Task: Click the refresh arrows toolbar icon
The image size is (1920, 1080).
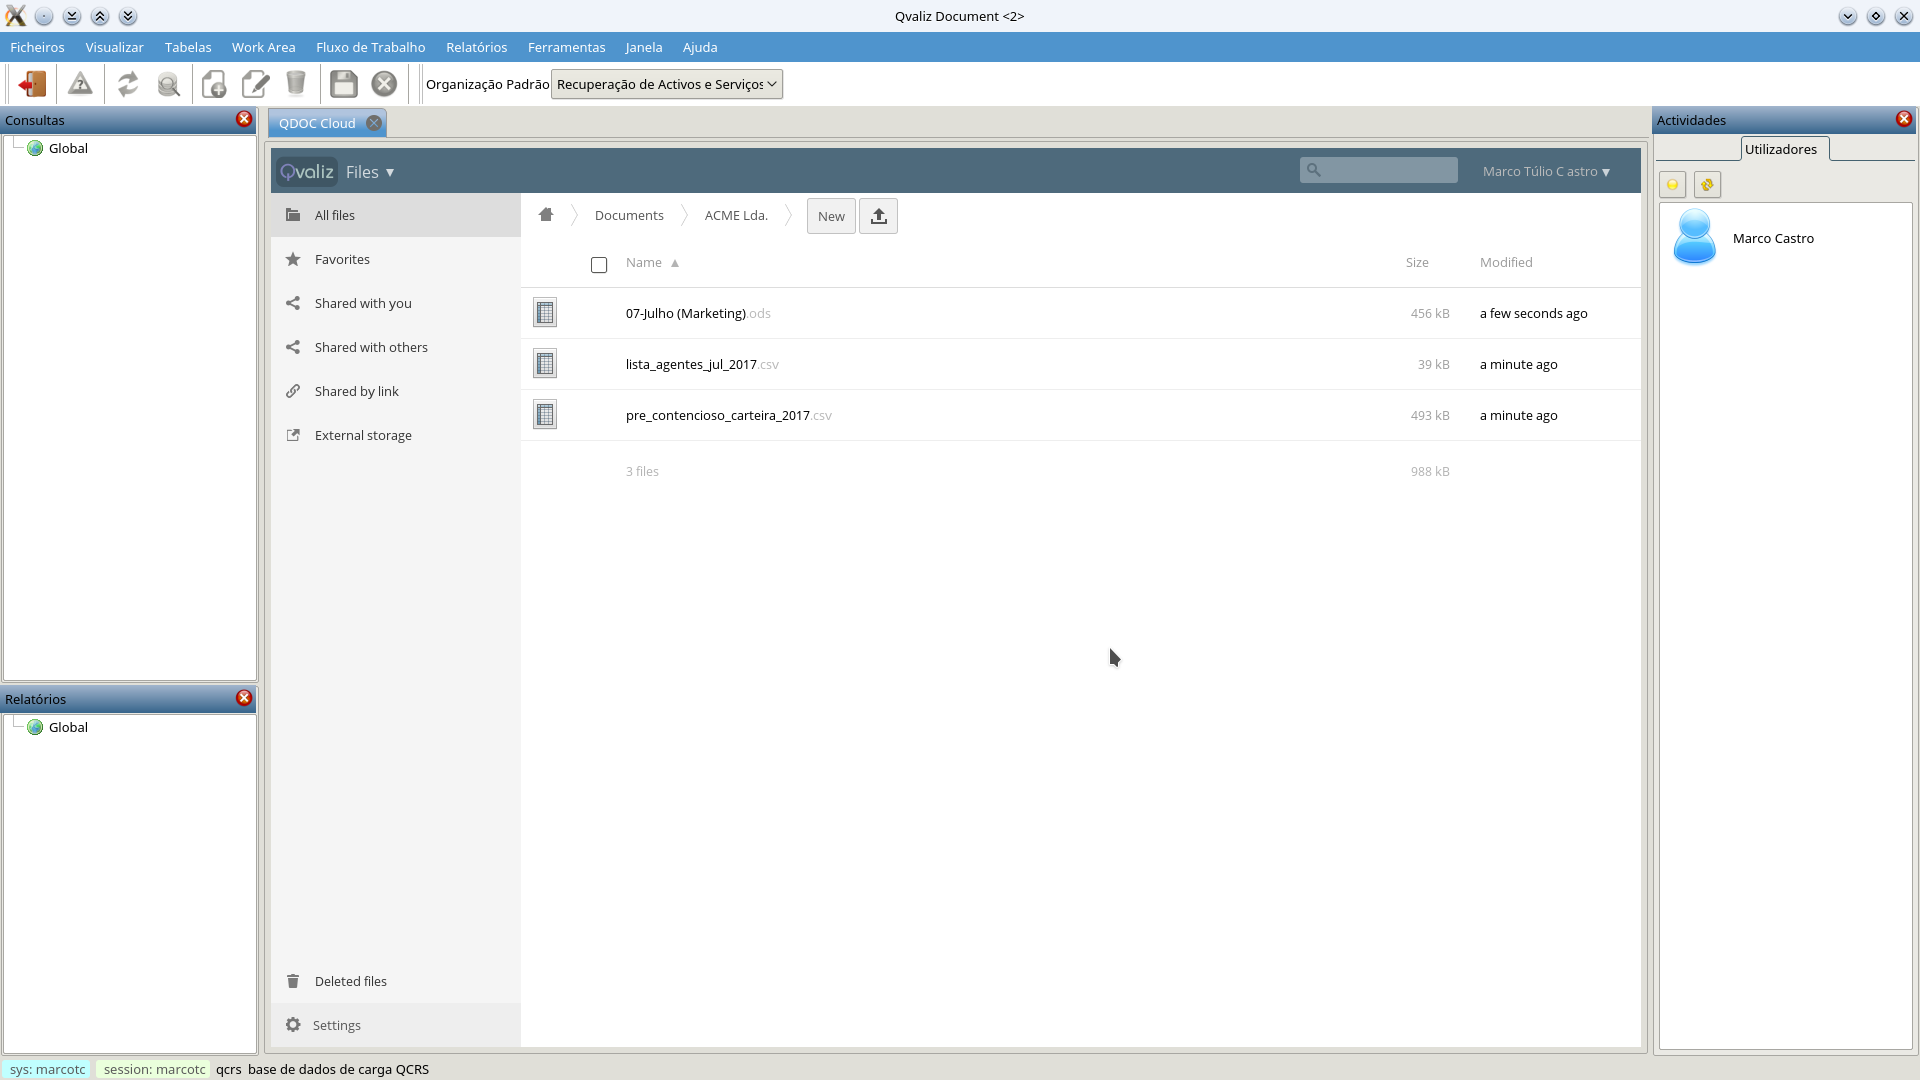Action: click(127, 84)
